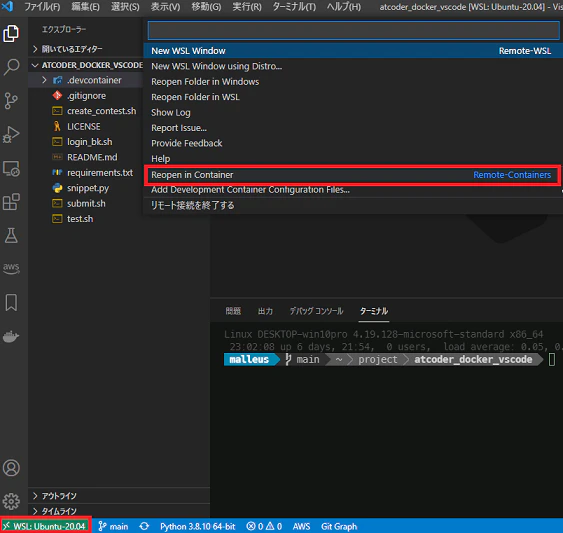Click the command palette input box
This screenshot has width=563, height=533.
tap(353, 31)
